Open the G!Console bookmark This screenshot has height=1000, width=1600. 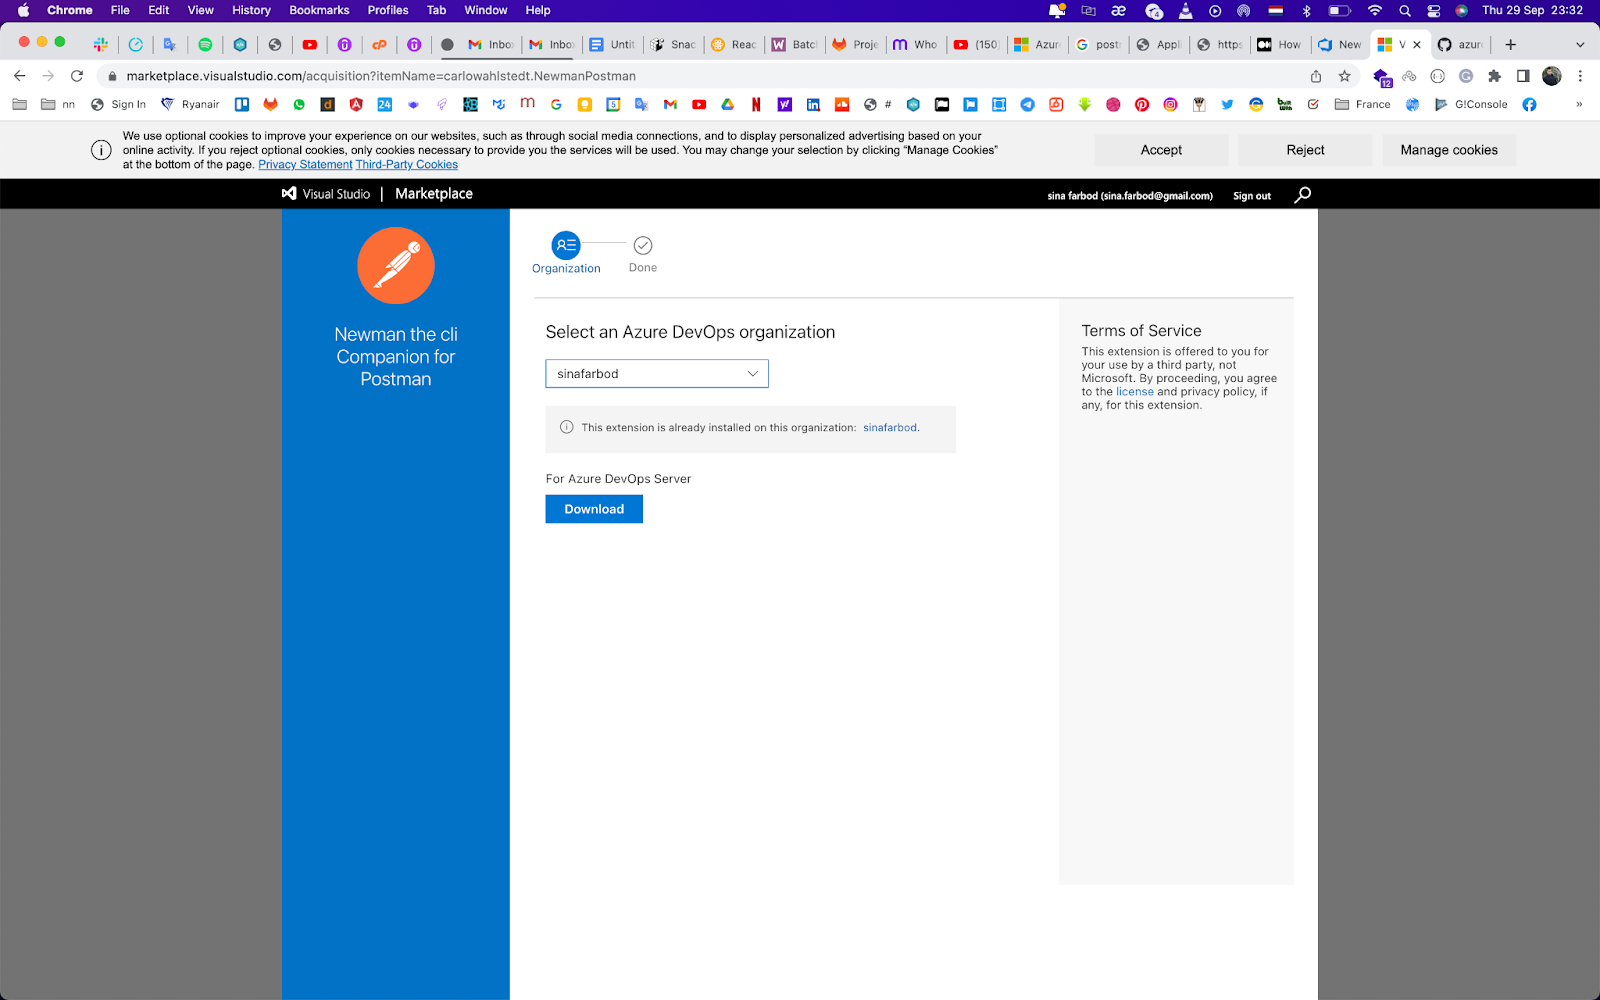click(x=1471, y=104)
